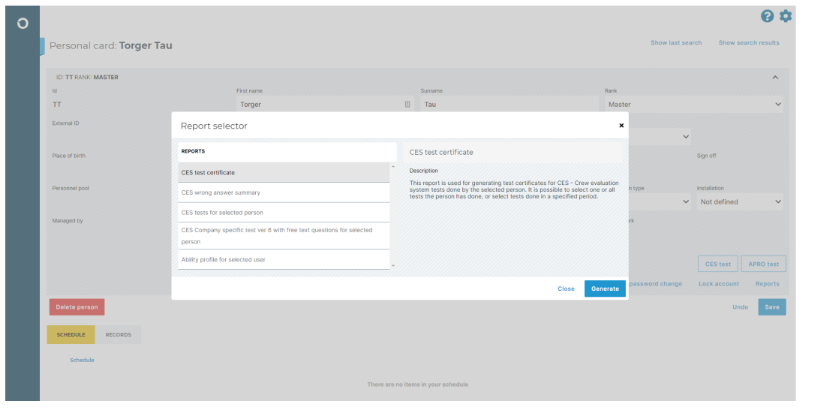
Task: Open the Show last search link
Action: tap(676, 43)
